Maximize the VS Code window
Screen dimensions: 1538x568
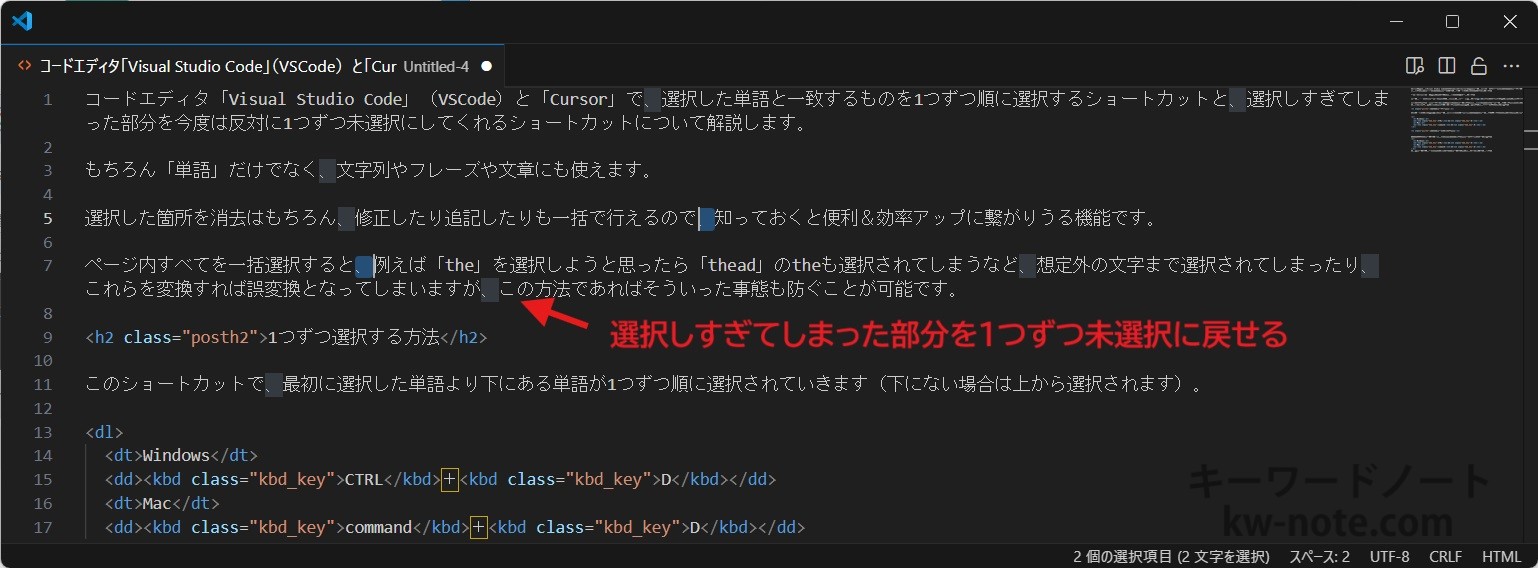pos(1452,21)
